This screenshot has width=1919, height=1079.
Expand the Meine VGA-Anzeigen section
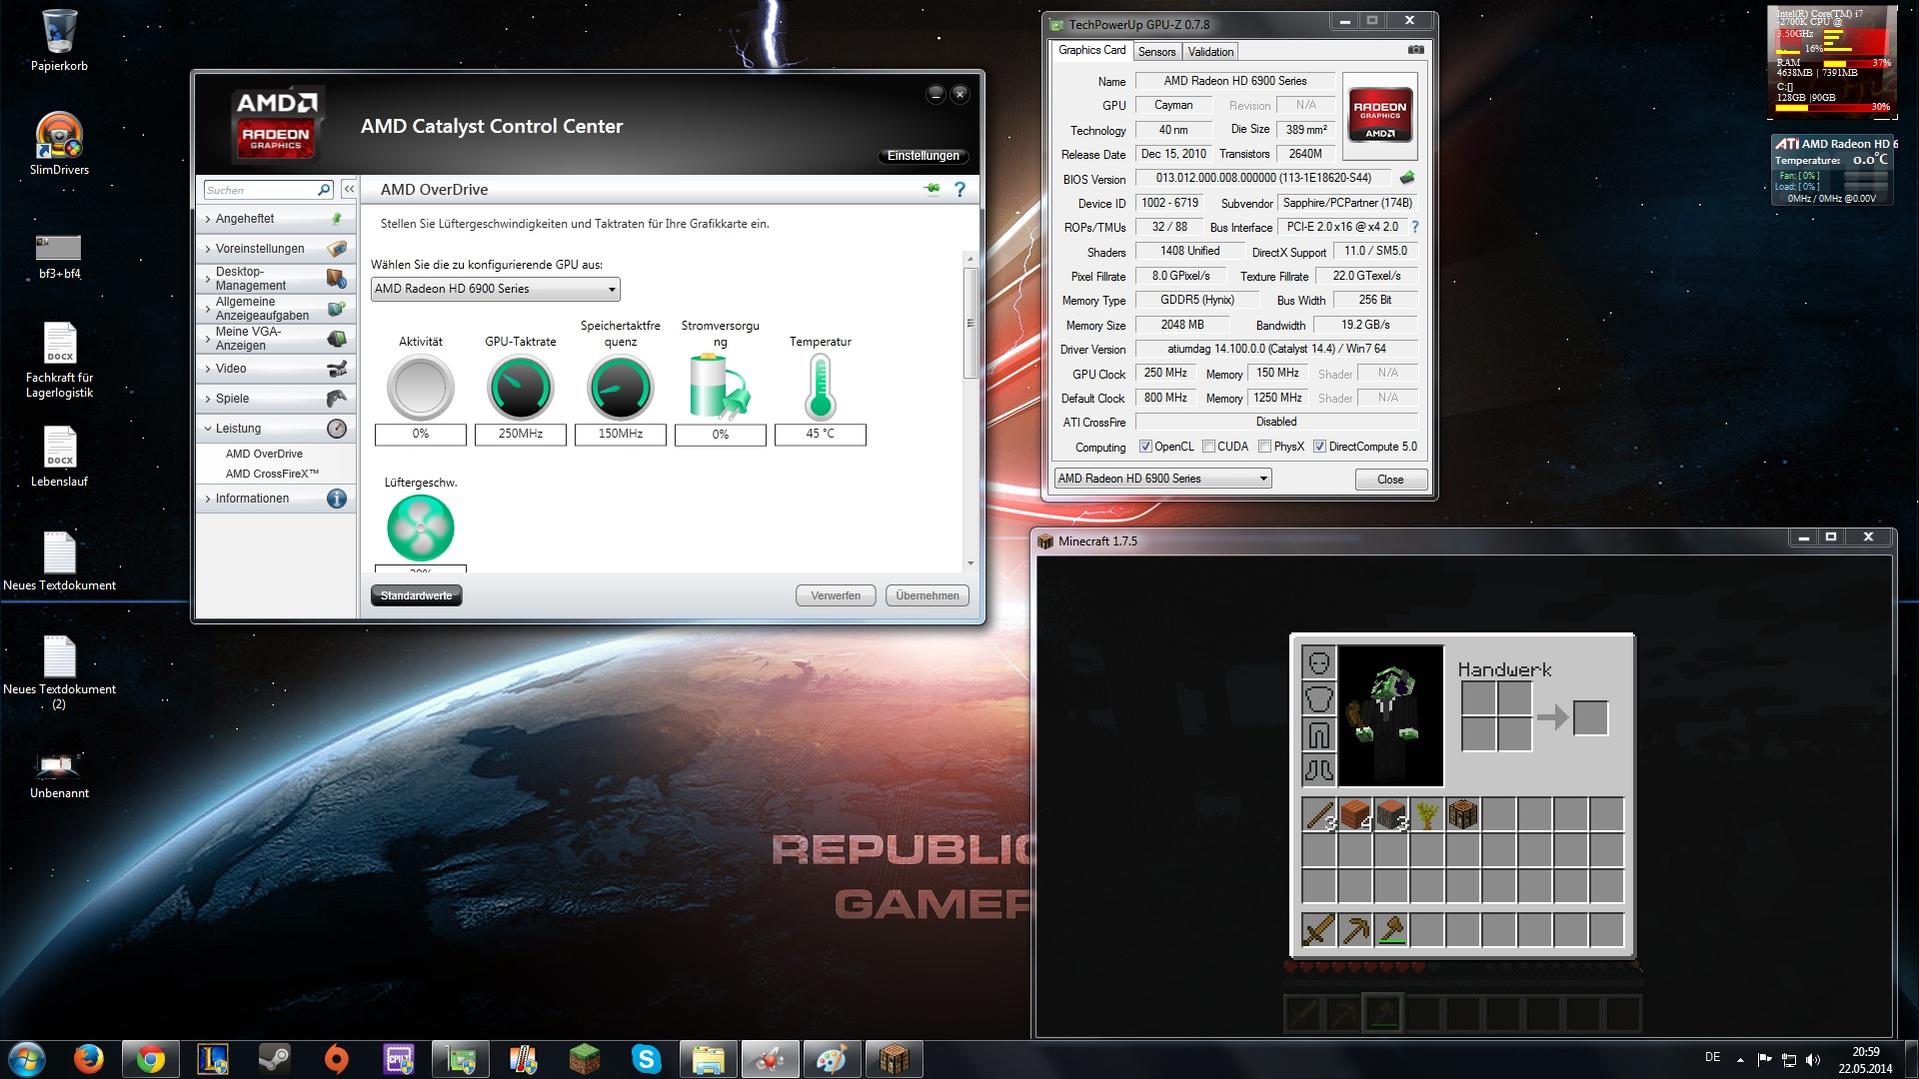coord(275,338)
